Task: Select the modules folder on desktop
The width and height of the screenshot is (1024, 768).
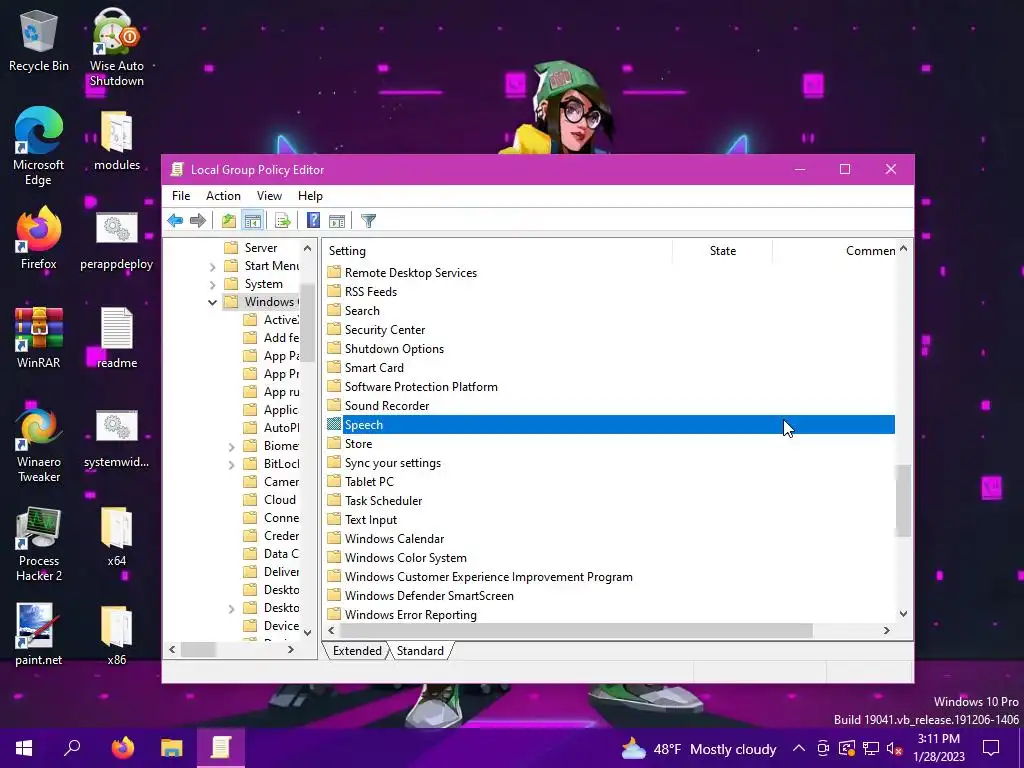Action: [x=117, y=141]
